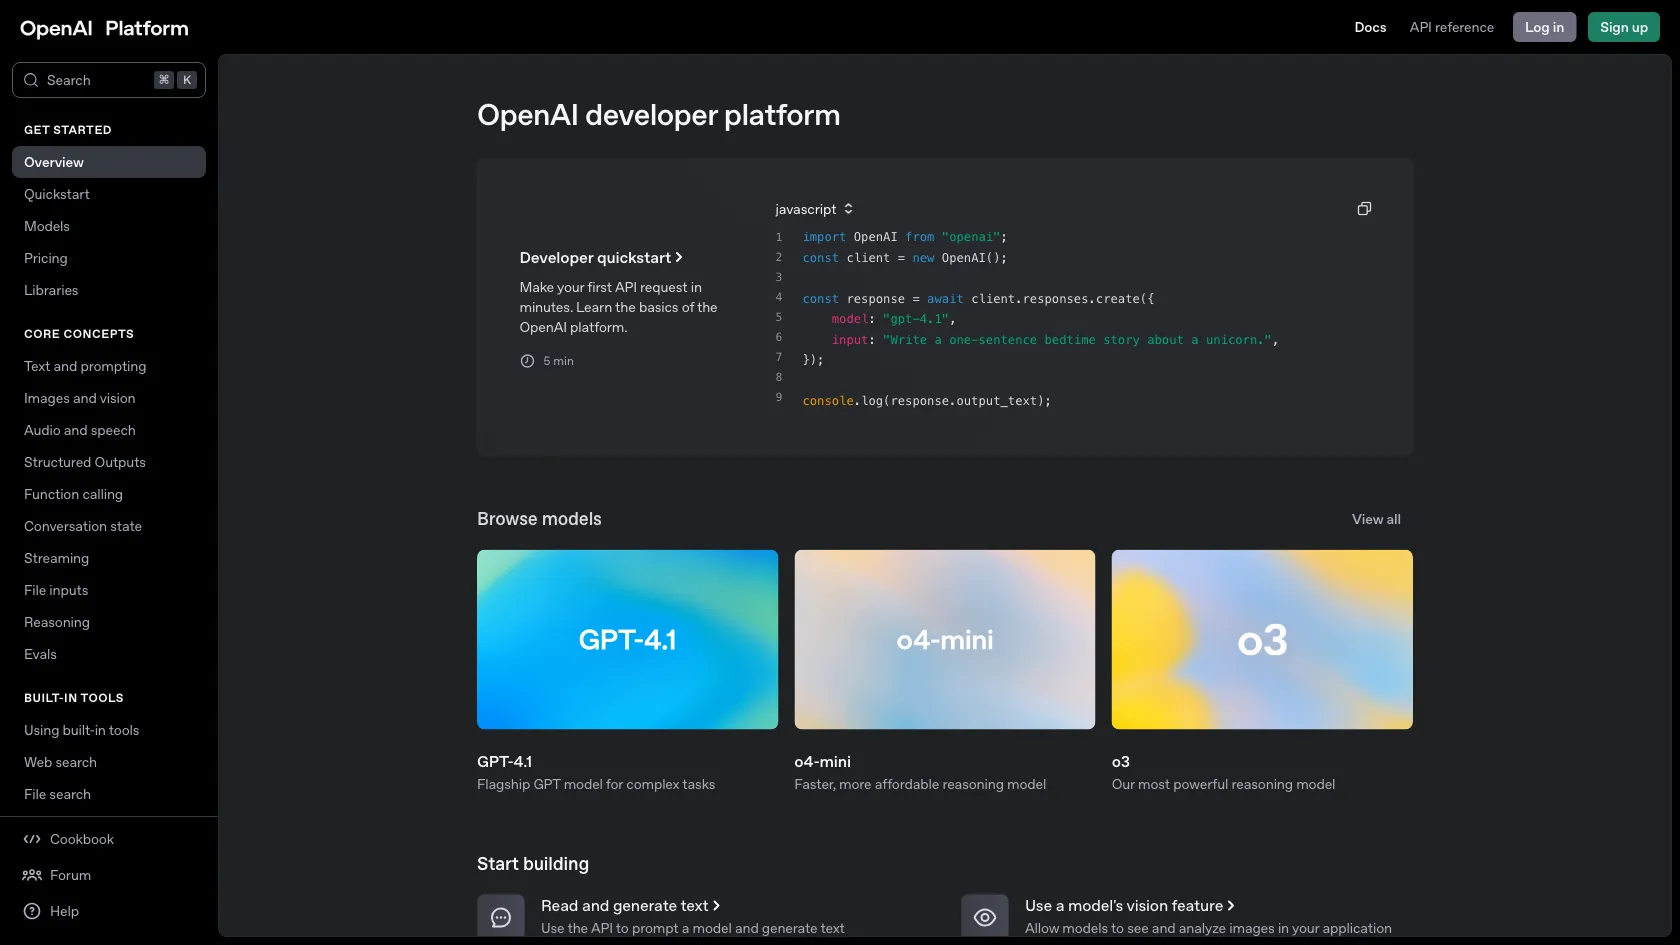This screenshot has width=1680, height=945.
Task: Click the Browse models heading
Action: pyautogui.click(x=539, y=519)
